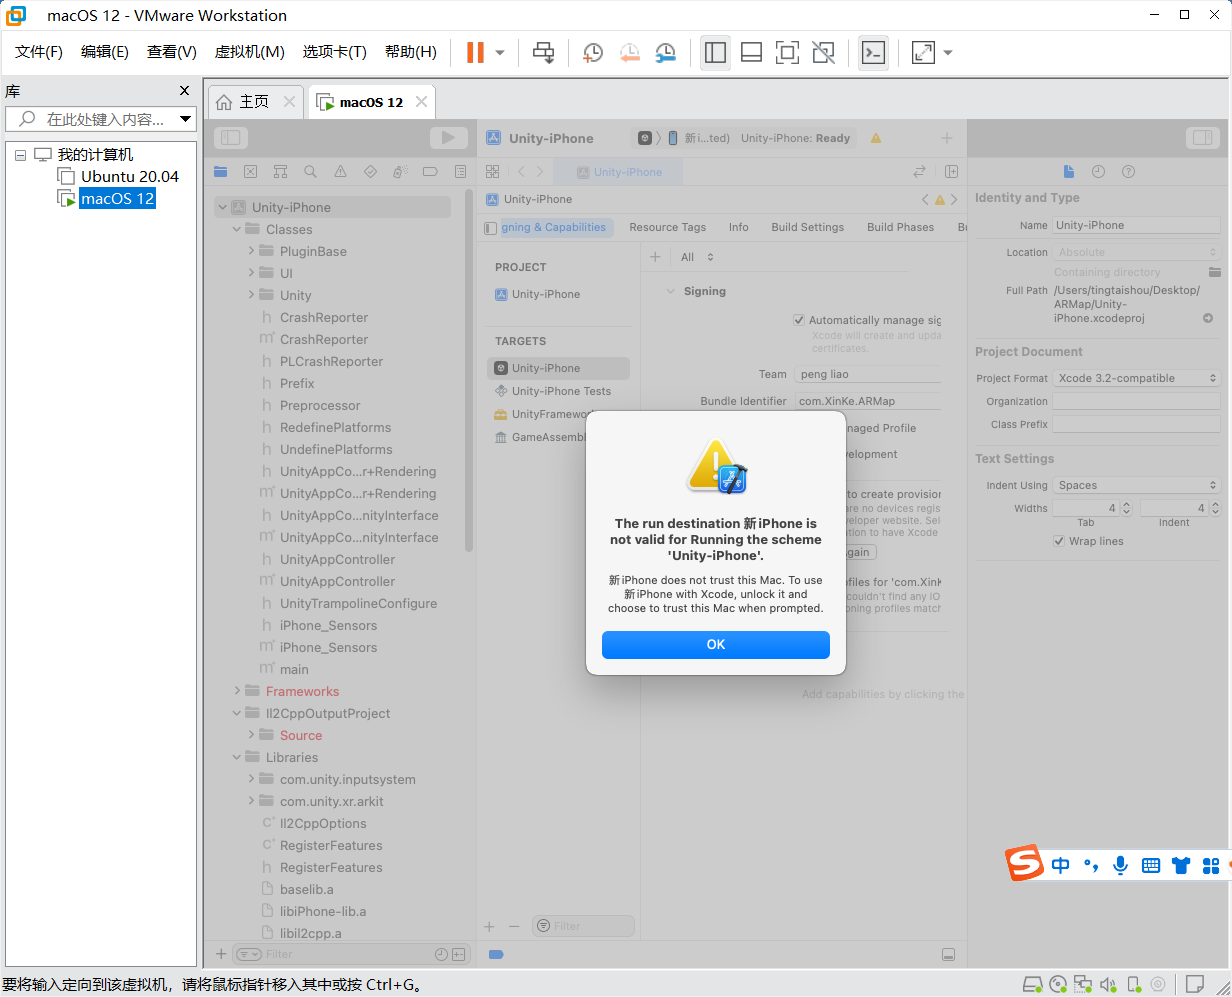This screenshot has width=1232, height=997.
Task: Close the macOS 12 tab
Action: pos(421,102)
